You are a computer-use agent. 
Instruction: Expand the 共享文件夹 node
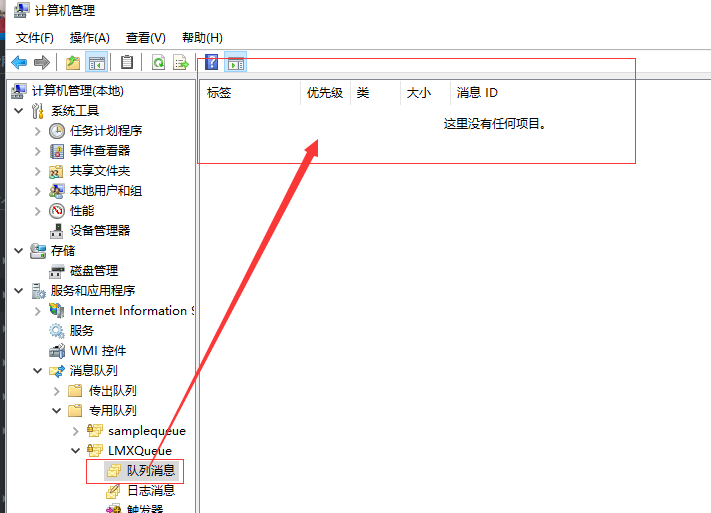[38, 171]
